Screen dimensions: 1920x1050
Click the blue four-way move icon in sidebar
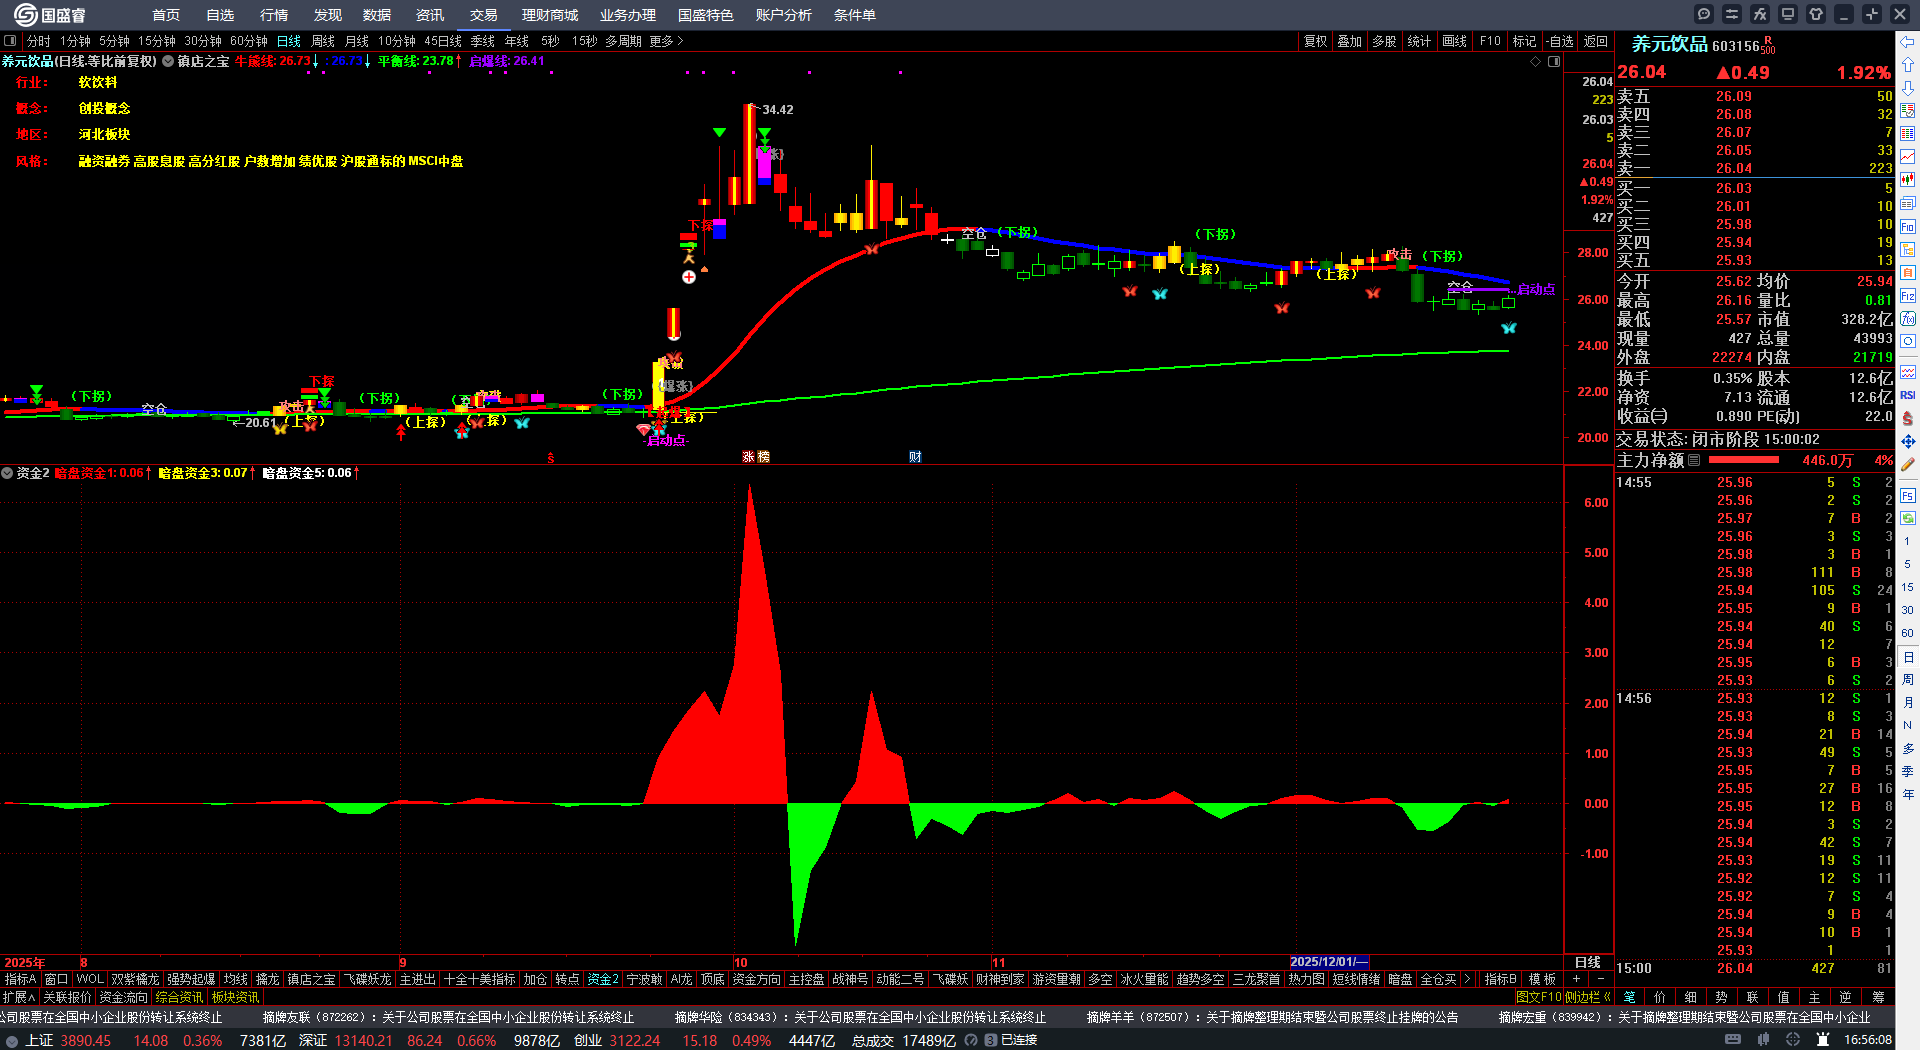(x=1908, y=441)
